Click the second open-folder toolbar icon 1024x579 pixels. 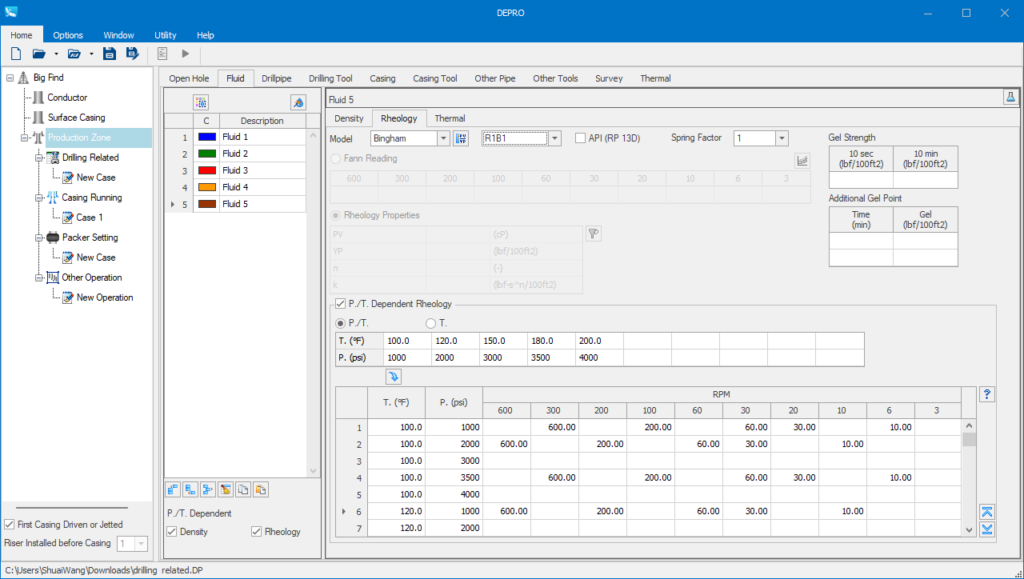click(x=74, y=54)
